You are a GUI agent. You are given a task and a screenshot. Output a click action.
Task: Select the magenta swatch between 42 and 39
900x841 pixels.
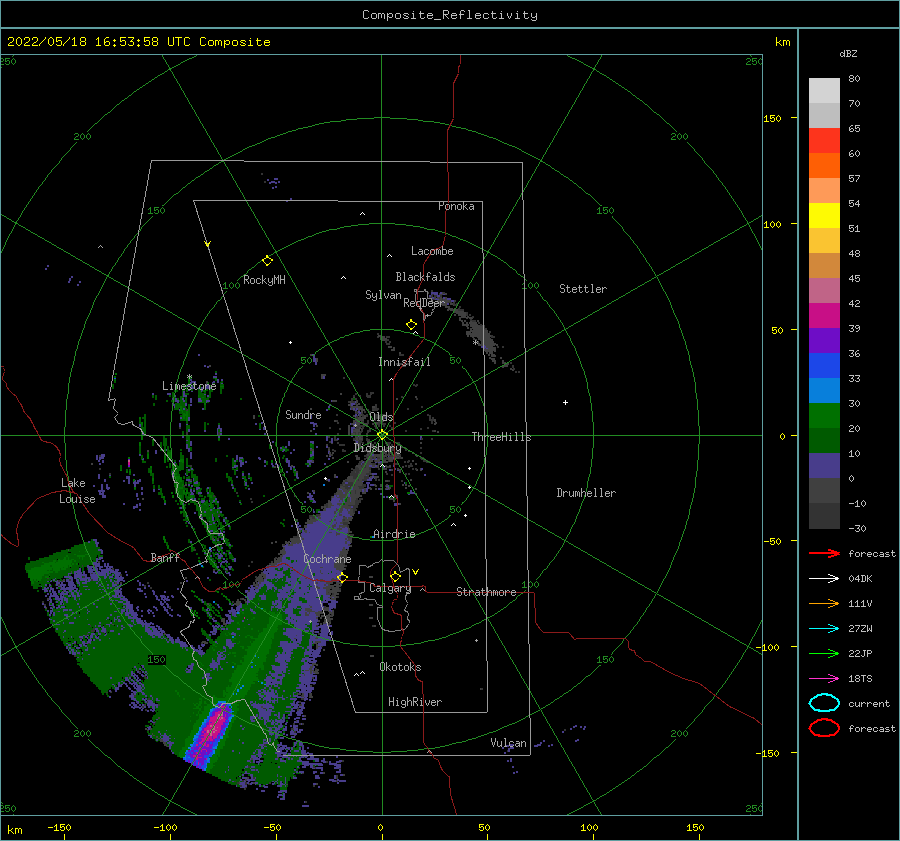point(824,315)
